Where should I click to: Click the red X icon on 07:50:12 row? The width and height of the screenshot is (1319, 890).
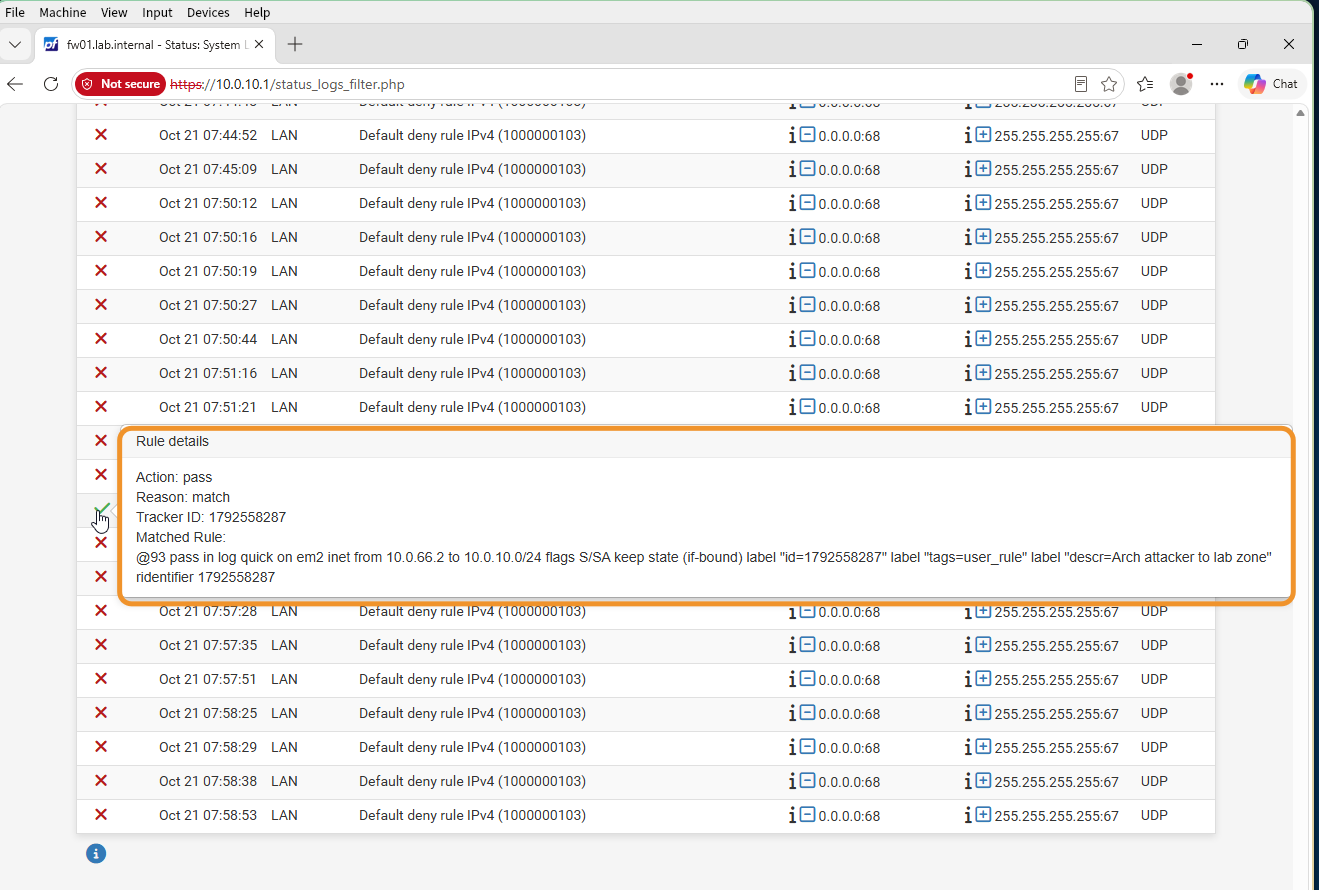pos(101,203)
